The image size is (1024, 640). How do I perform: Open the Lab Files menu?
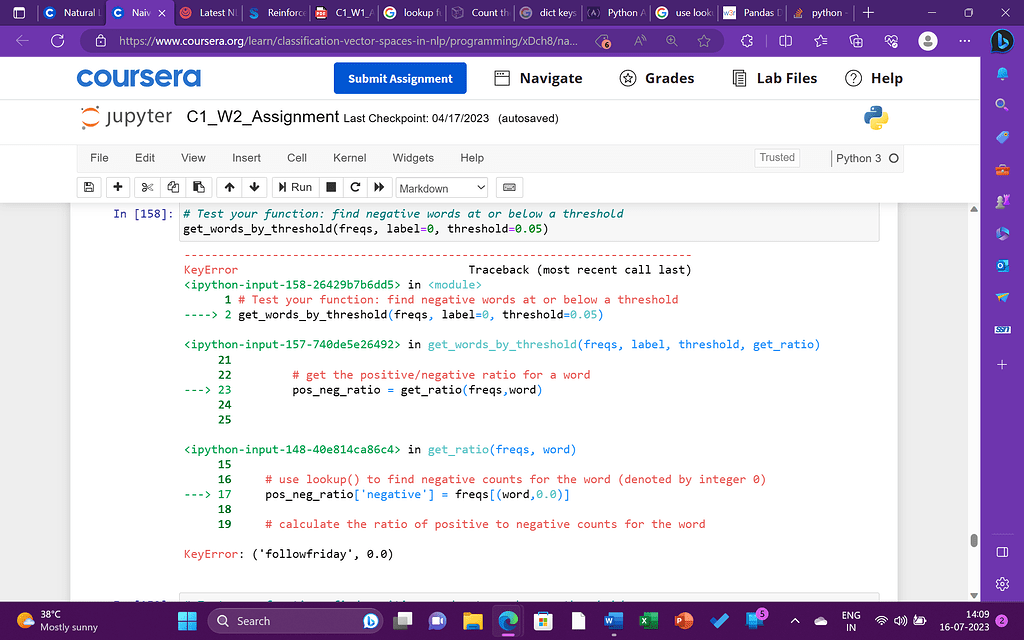(x=775, y=78)
